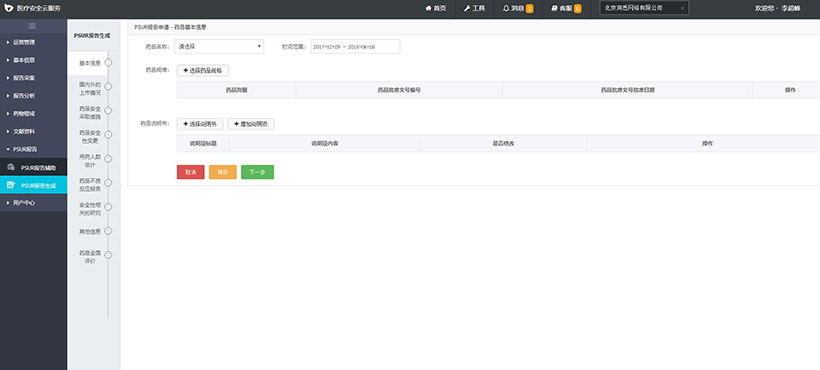Select the last wizard step circle

tap(108, 255)
